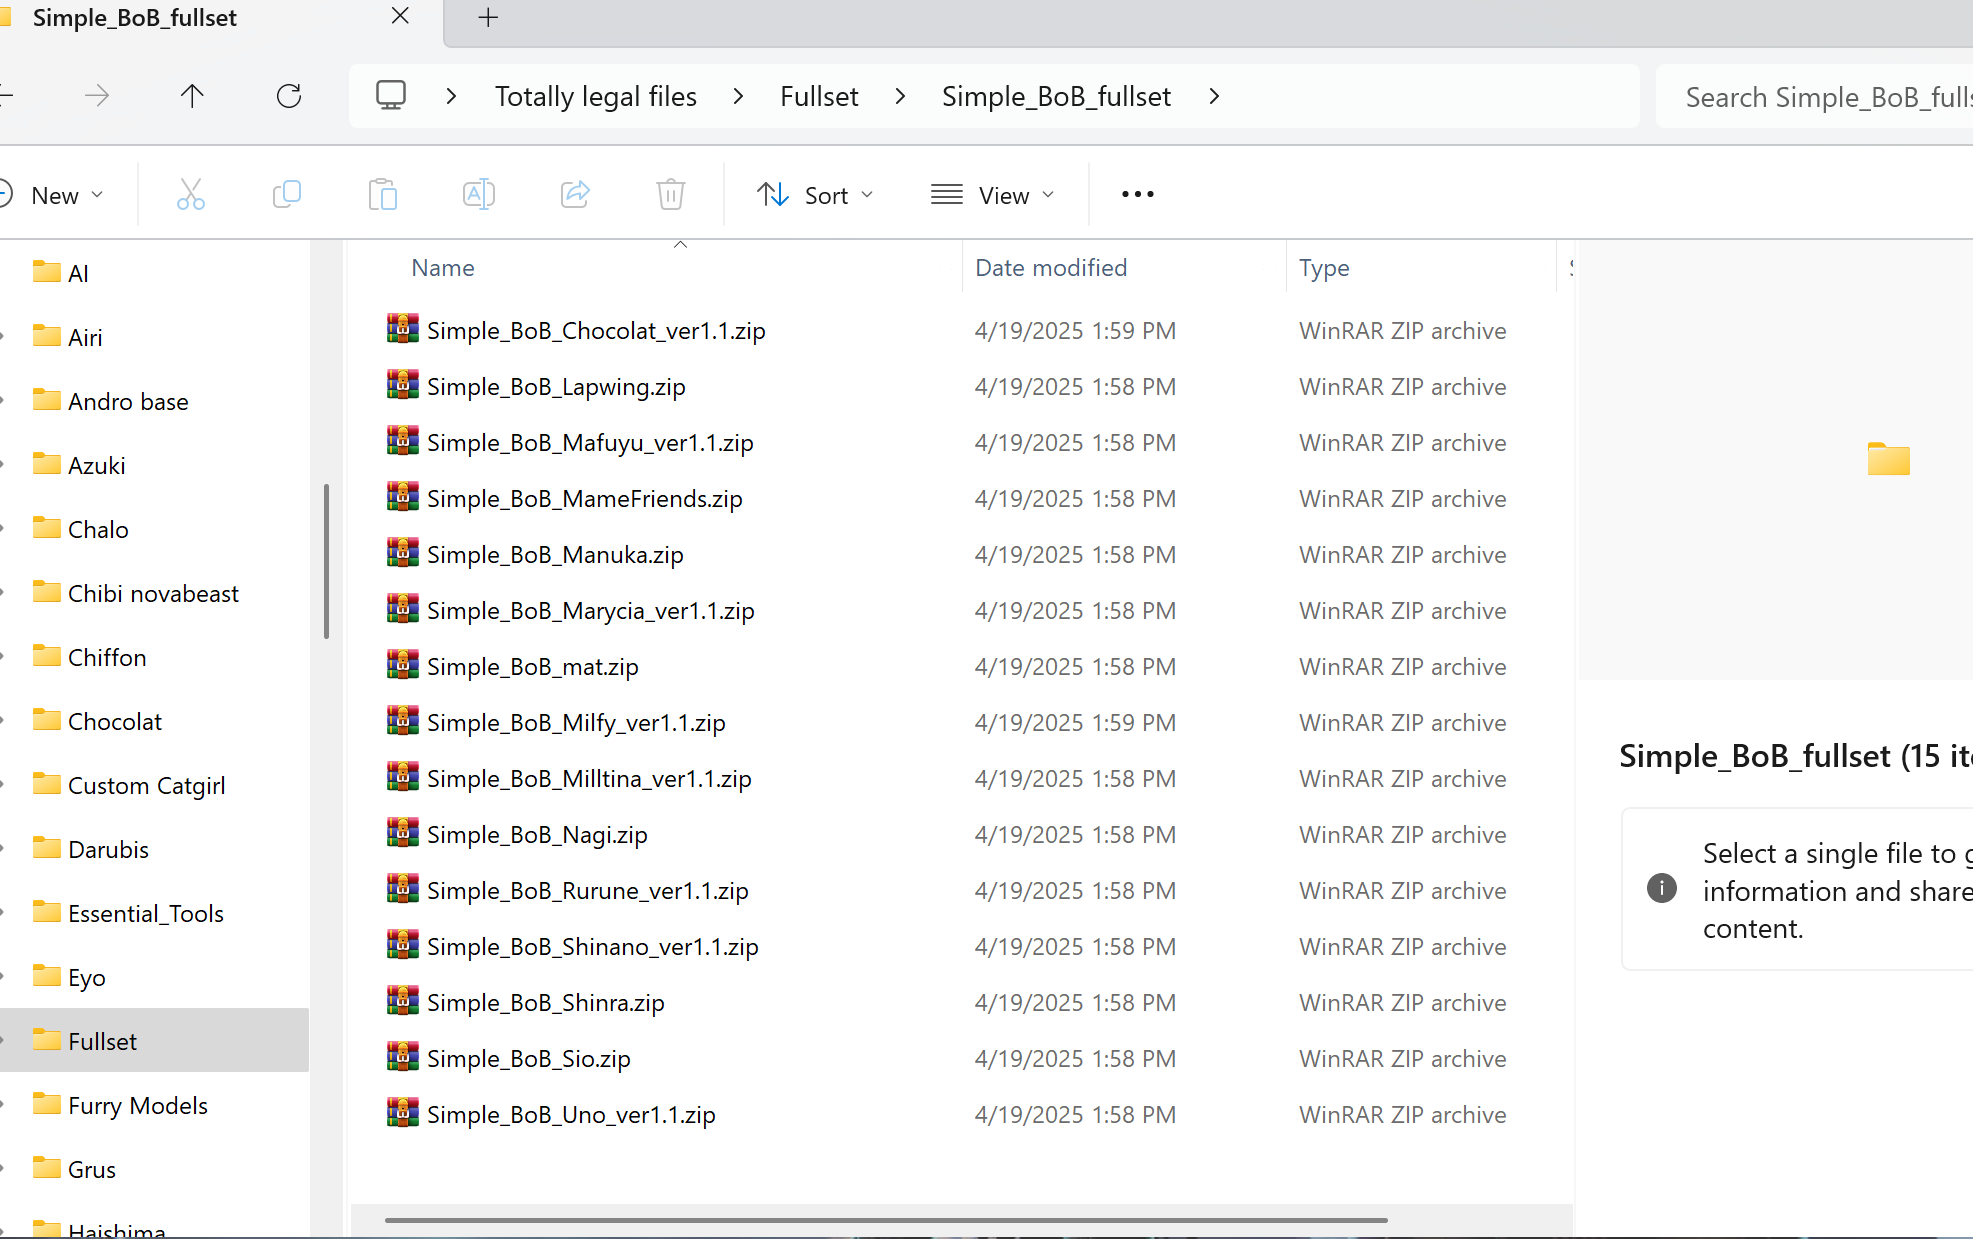Select the Essential_Tools folder
The height and width of the screenshot is (1239, 1973).
click(155, 913)
